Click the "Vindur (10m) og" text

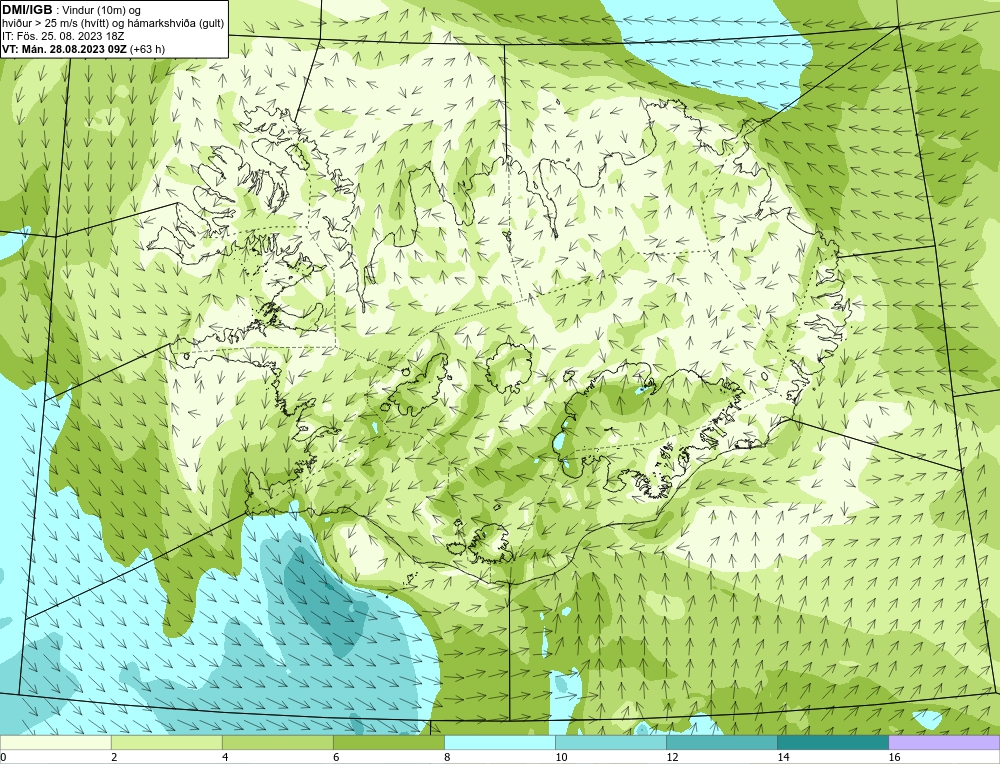(x=103, y=10)
